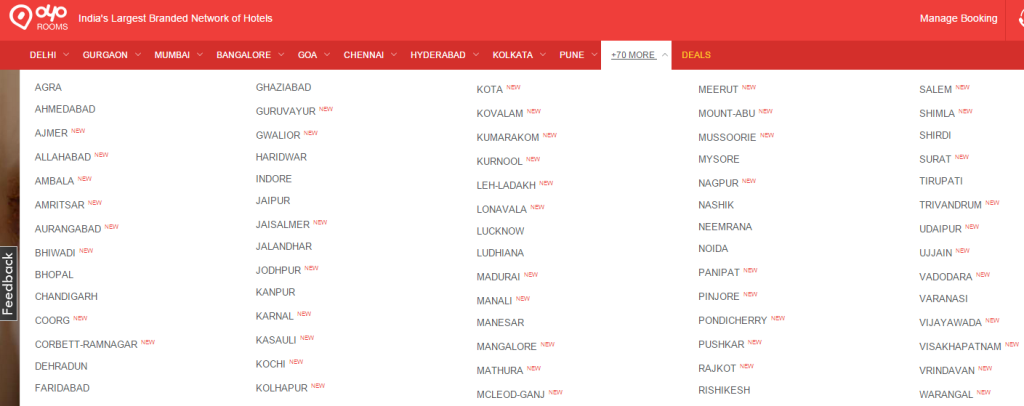Screen dimensions: 1024x406
Task: Choose Haridwar city link
Action: click(281, 157)
